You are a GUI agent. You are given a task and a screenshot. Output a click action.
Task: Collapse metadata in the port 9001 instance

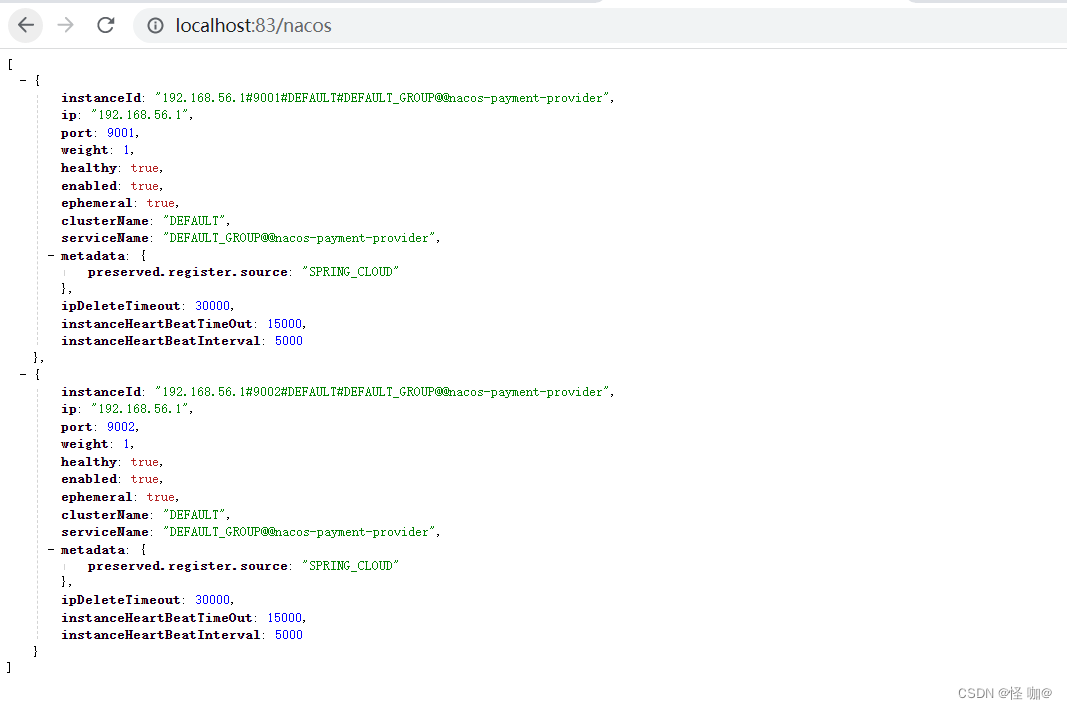50,256
